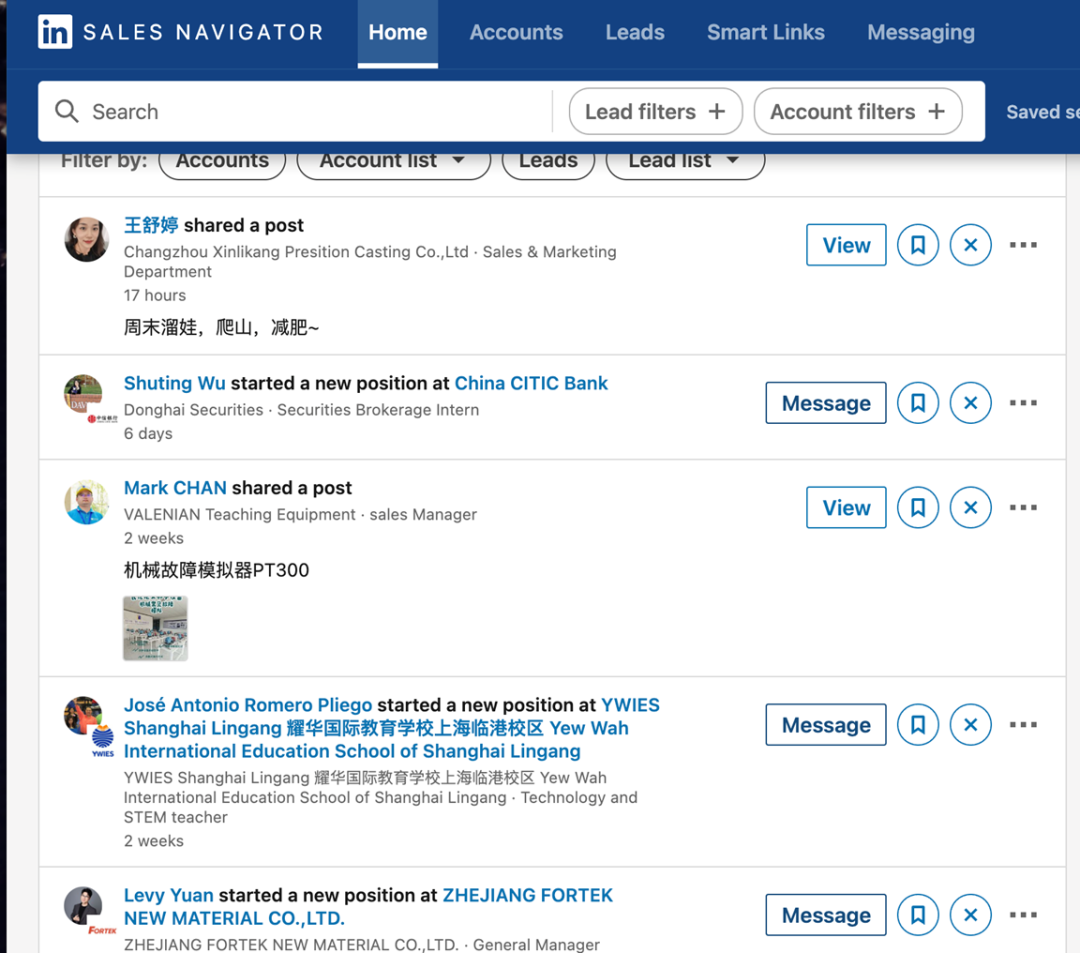
Task: Bookmark the Shuting Wu alert
Action: coord(917,403)
